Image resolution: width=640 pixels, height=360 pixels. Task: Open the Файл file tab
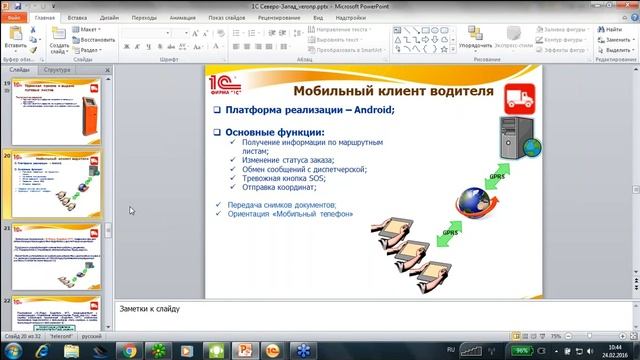[14, 18]
